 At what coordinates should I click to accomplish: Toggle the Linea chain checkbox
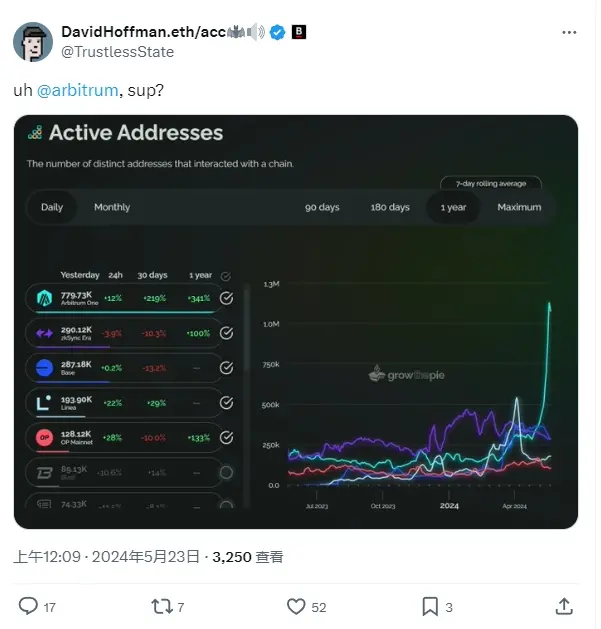[226, 402]
